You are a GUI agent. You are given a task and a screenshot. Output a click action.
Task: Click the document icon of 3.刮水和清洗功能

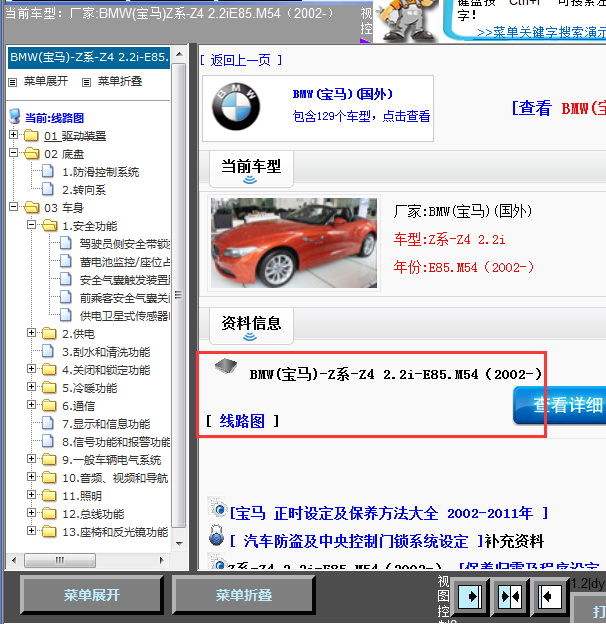coord(48,351)
